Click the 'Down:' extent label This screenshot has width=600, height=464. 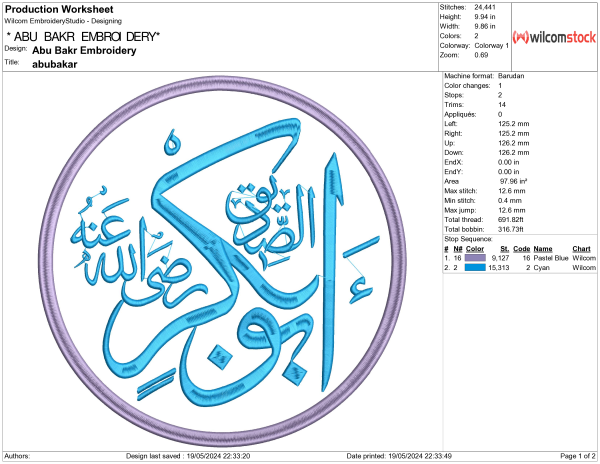click(x=453, y=153)
